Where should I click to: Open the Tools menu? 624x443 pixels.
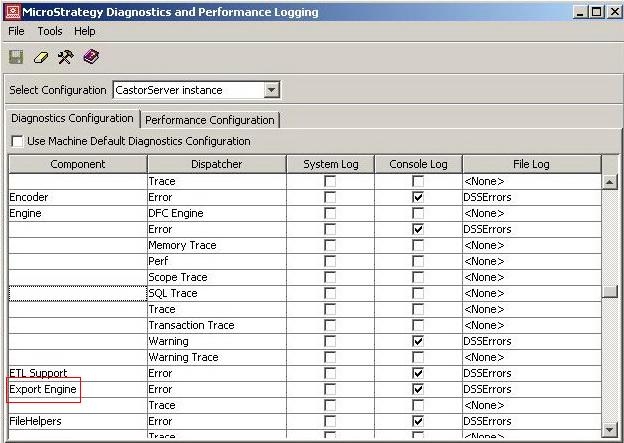tap(50, 31)
